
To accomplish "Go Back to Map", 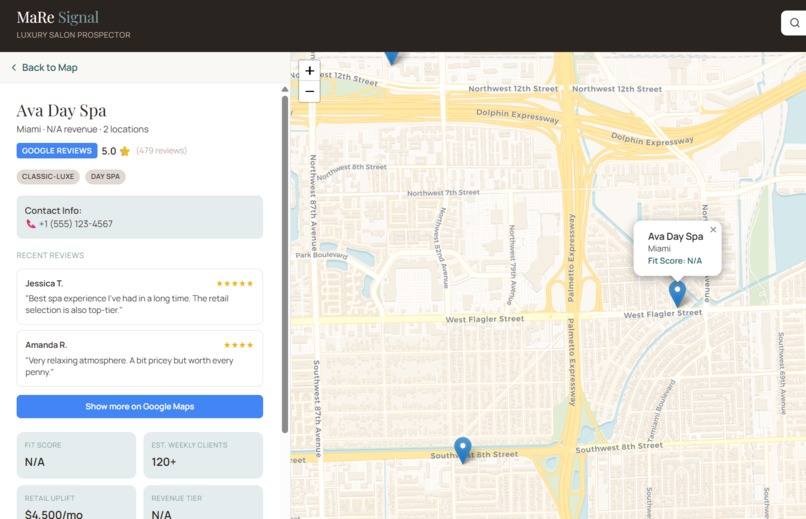I will (44, 67).
